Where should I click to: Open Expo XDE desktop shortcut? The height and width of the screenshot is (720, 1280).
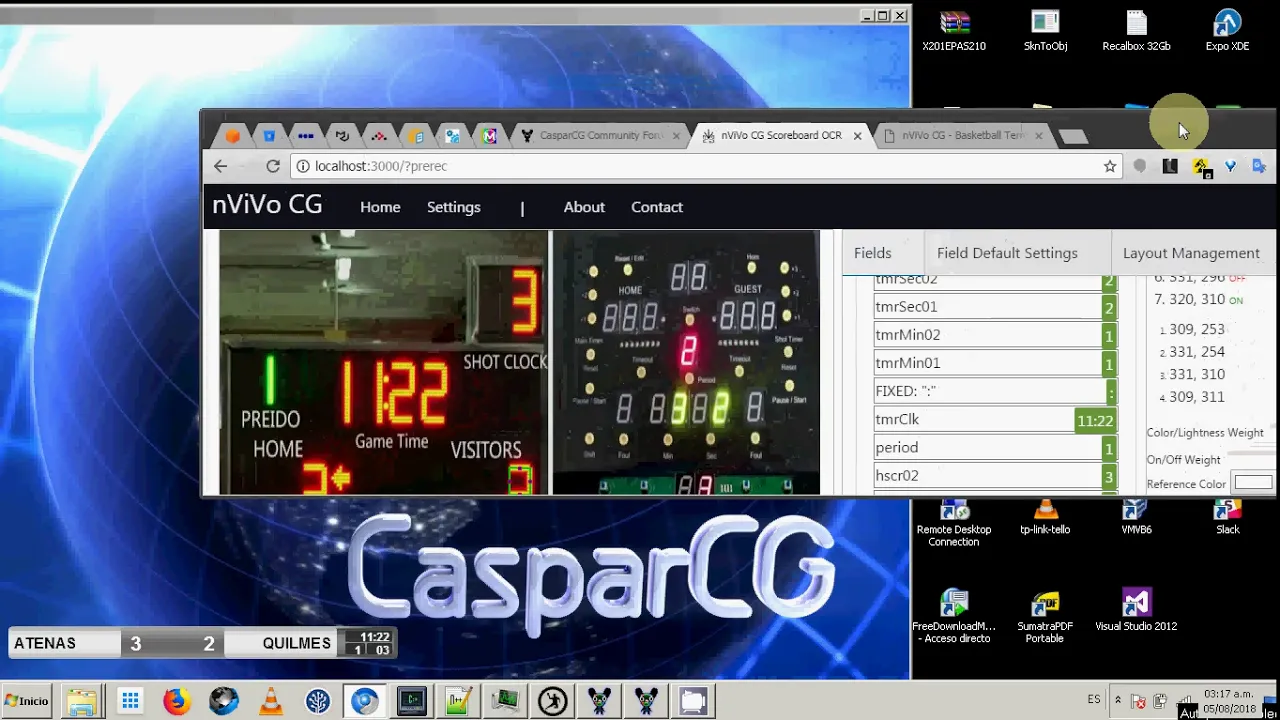[x=1227, y=31]
